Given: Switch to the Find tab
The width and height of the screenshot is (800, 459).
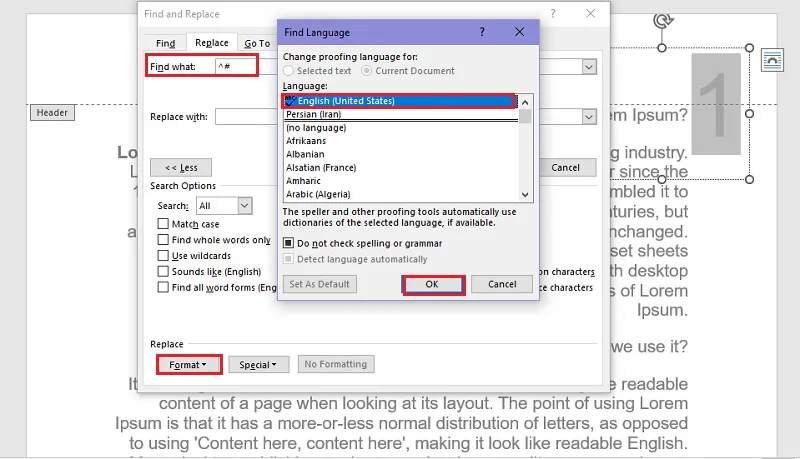Looking at the screenshot, I should click(x=165, y=43).
